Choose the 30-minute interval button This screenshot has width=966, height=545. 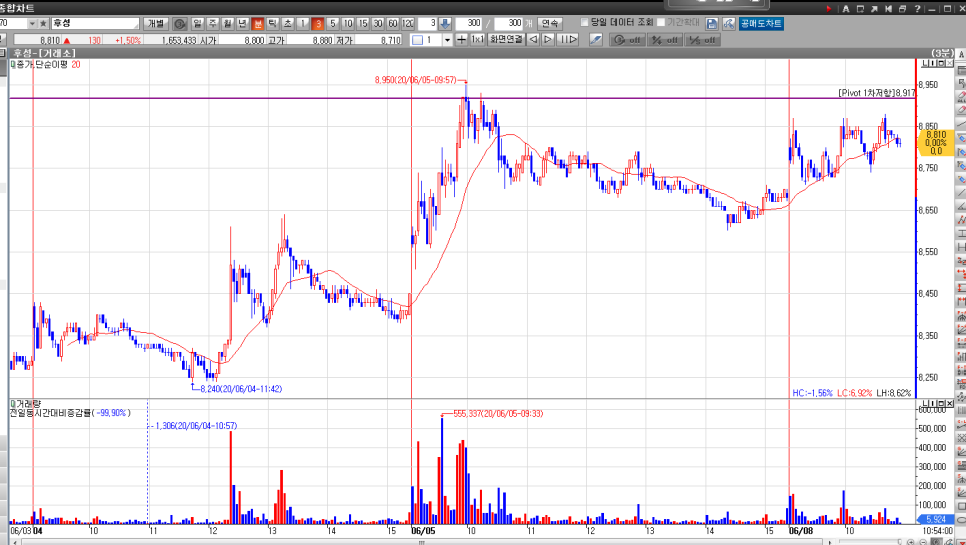378,23
